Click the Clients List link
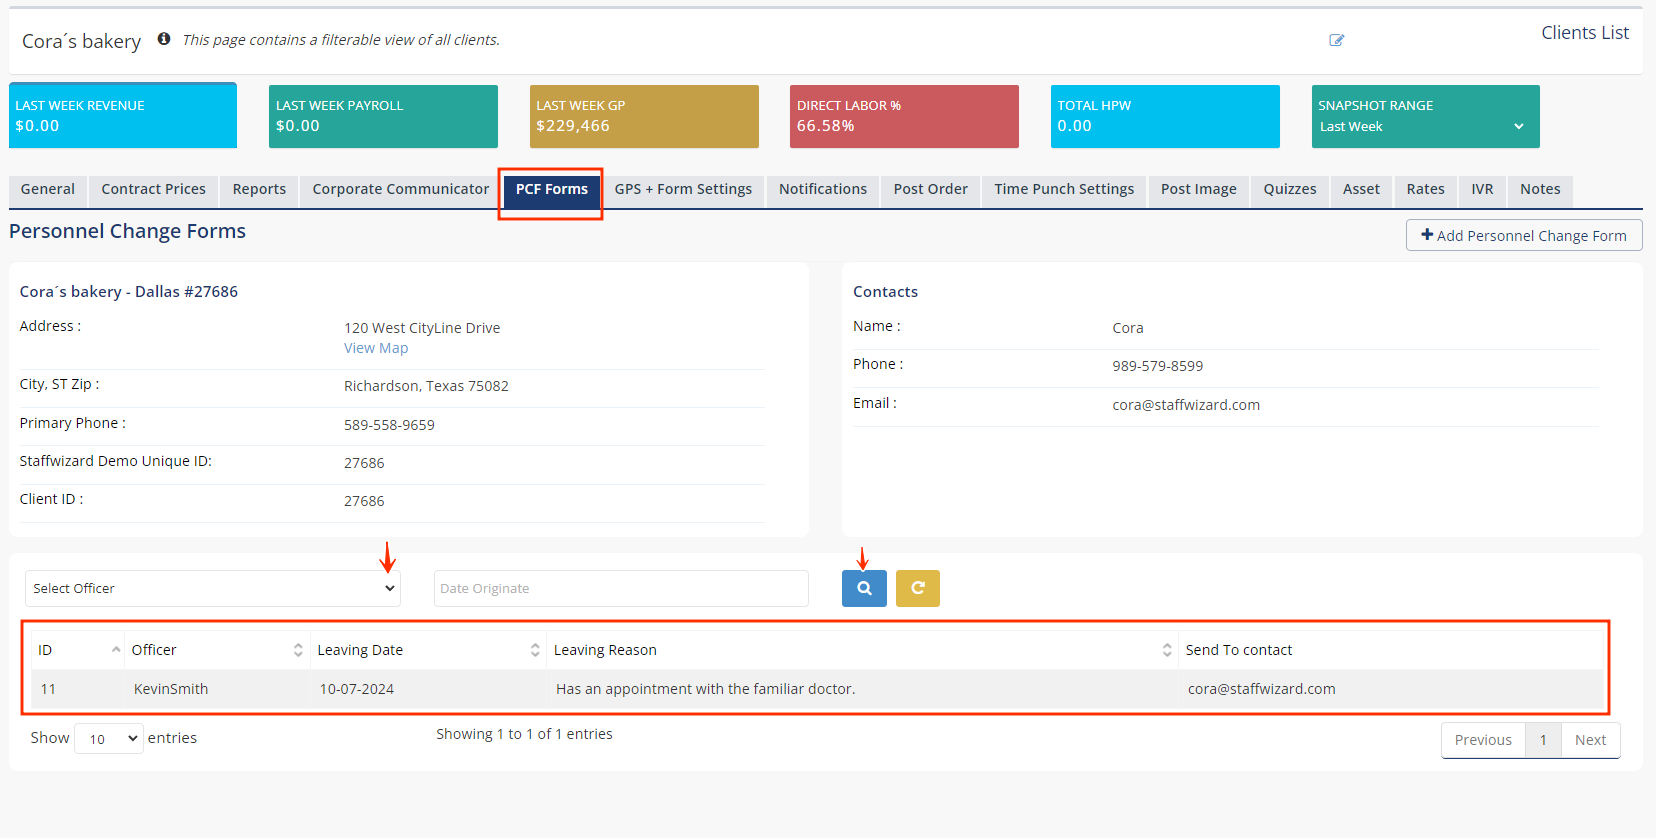Screen dimensions: 1656x838 [x=1584, y=33]
